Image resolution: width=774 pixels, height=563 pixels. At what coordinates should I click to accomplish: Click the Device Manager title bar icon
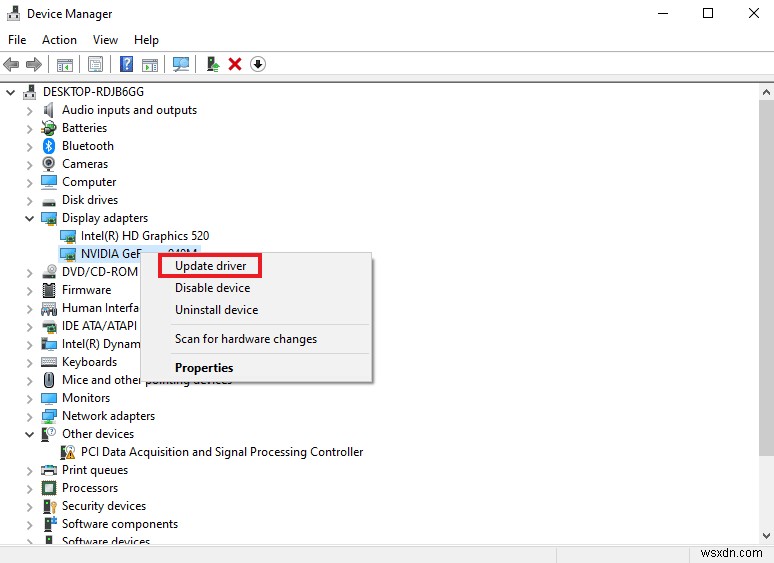[13, 13]
